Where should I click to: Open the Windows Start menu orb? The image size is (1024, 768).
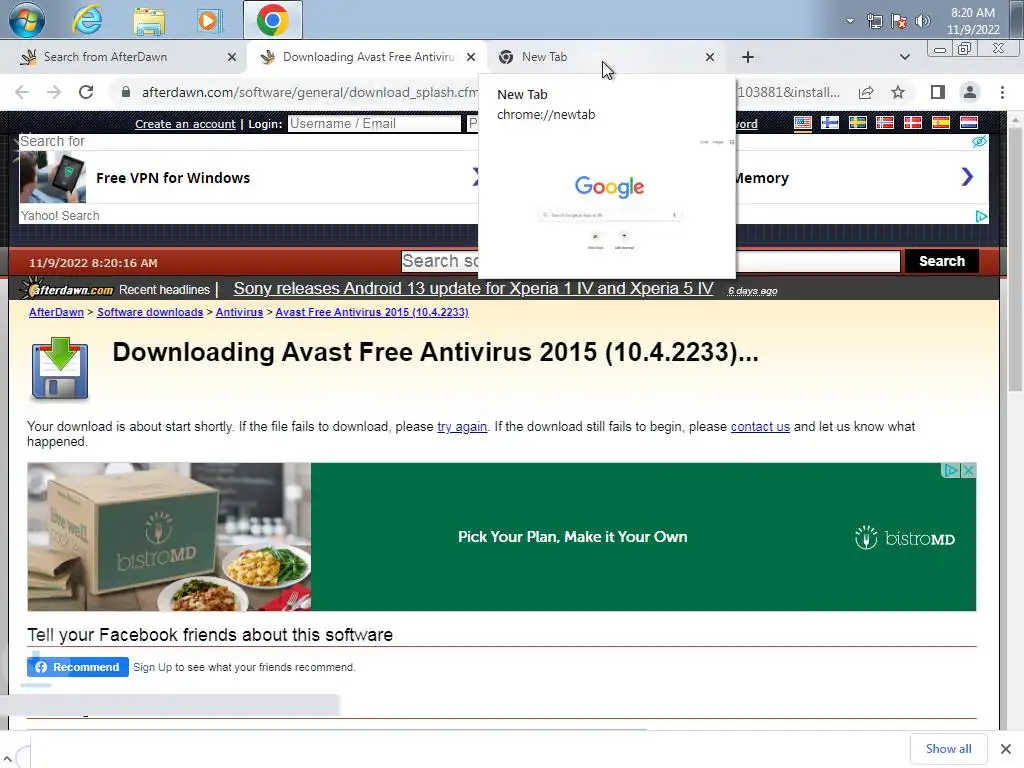click(x=26, y=20)
